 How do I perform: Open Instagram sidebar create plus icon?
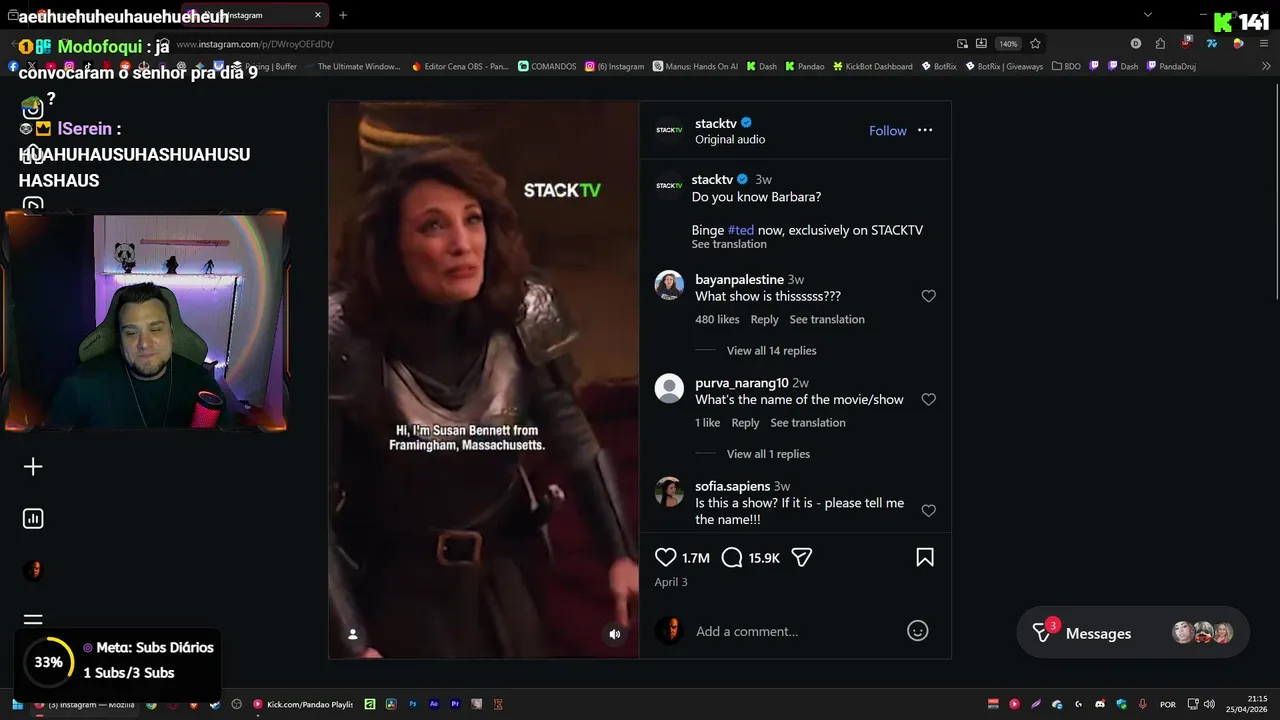coord(33,467)
